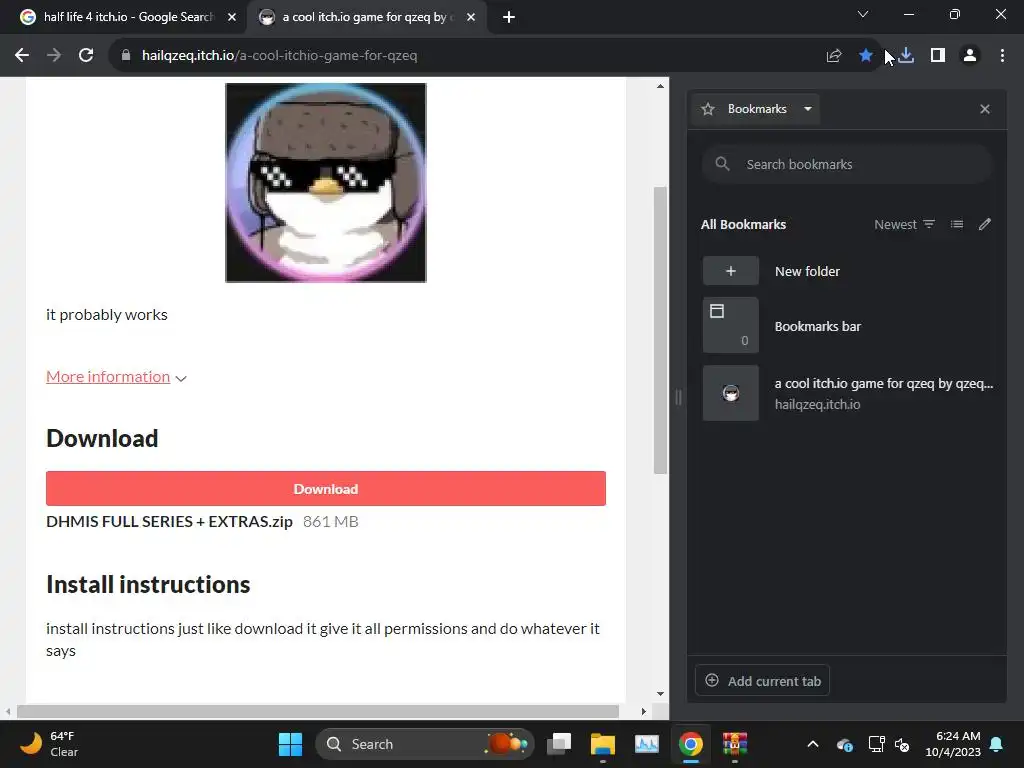Click the page vertical scrollbar thumb
This screenshot has width=1024, height=768.
pos(660,330)
